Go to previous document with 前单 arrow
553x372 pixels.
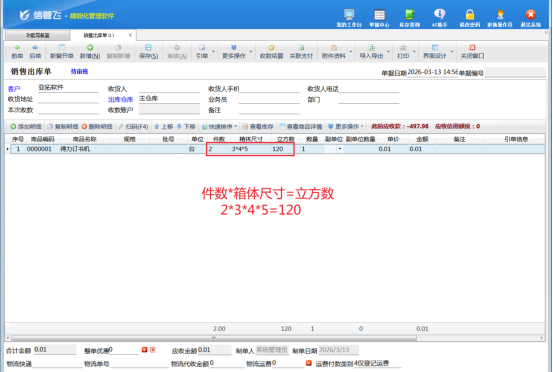[17, 51]
